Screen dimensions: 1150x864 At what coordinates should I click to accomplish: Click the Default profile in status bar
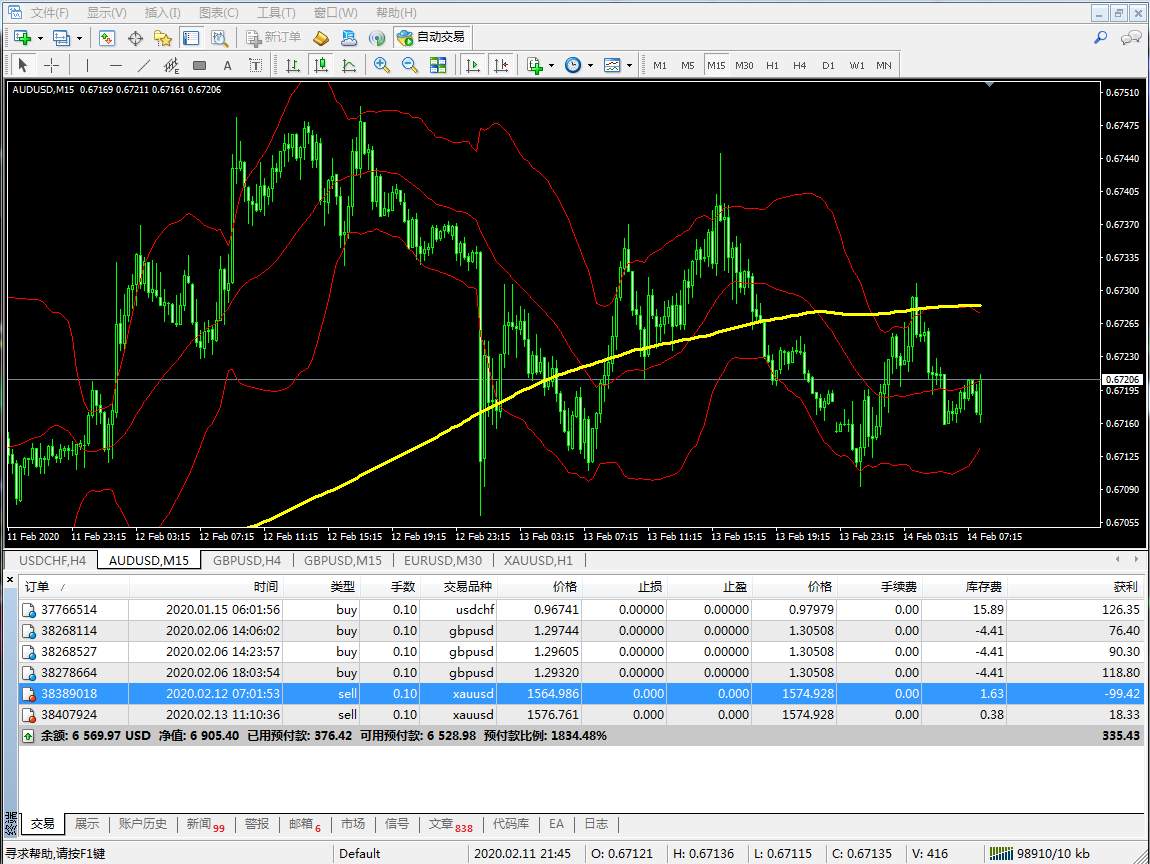pyautogui.click(x=359, y=854)
